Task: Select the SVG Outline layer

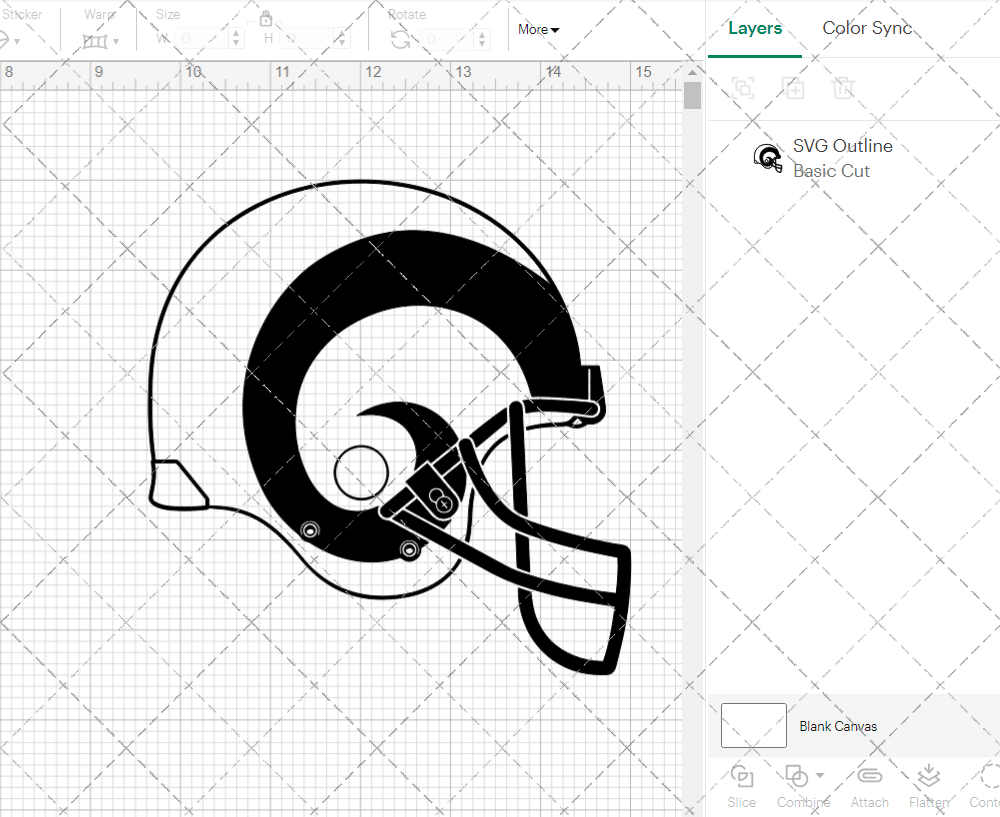Action: 843,146
